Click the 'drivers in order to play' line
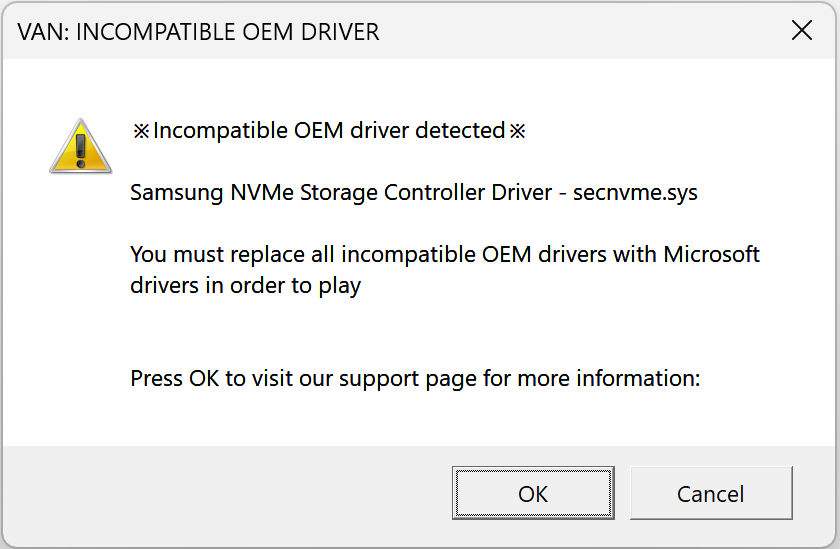 (245, 285)
